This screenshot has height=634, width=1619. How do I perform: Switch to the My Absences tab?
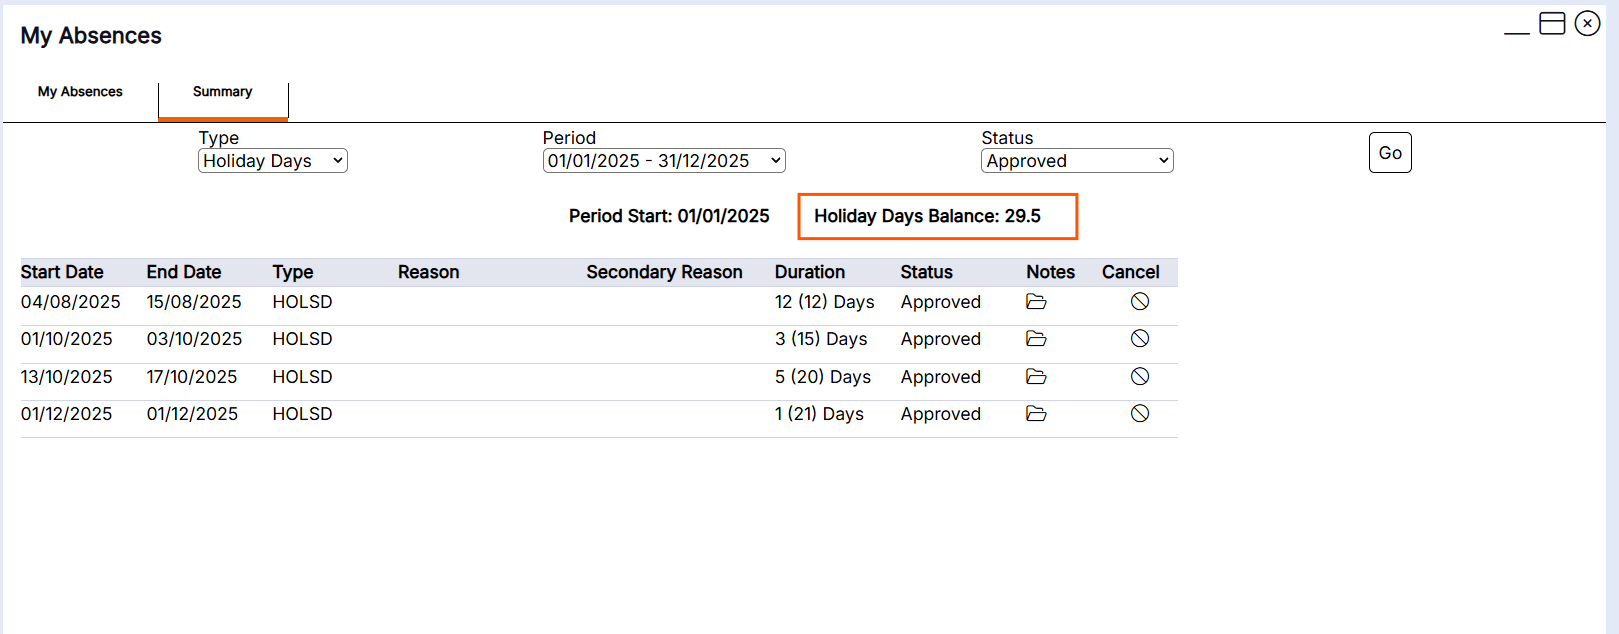pyautogui.click(x=80, y=92)
